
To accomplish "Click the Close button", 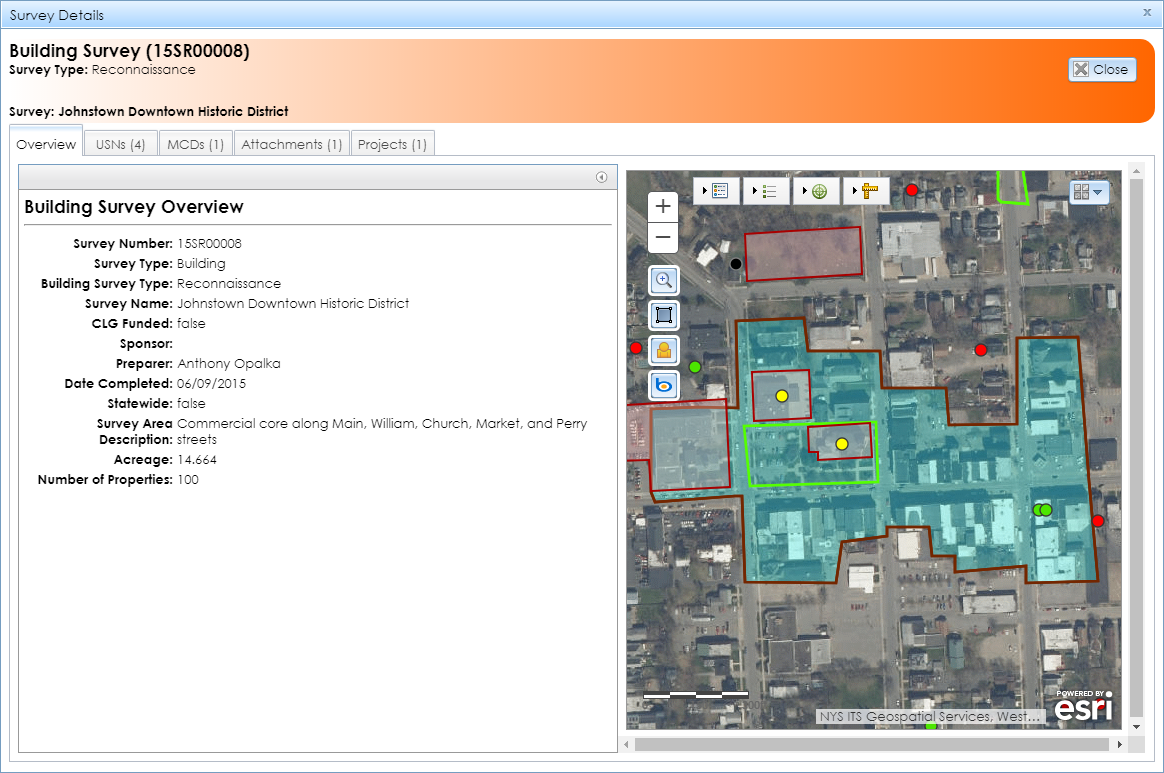I will point(1102,69).
